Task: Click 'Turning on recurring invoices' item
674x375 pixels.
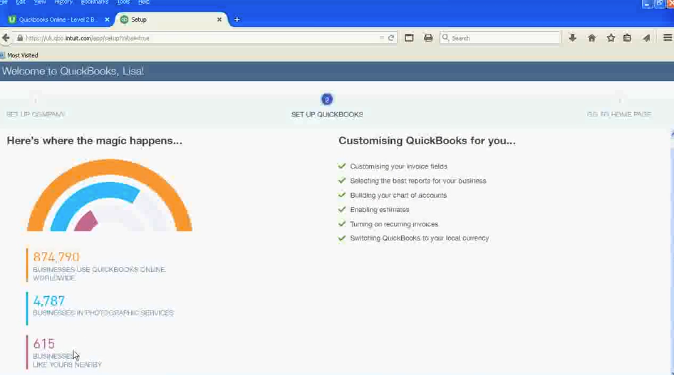Action: (x=394, y=224)
